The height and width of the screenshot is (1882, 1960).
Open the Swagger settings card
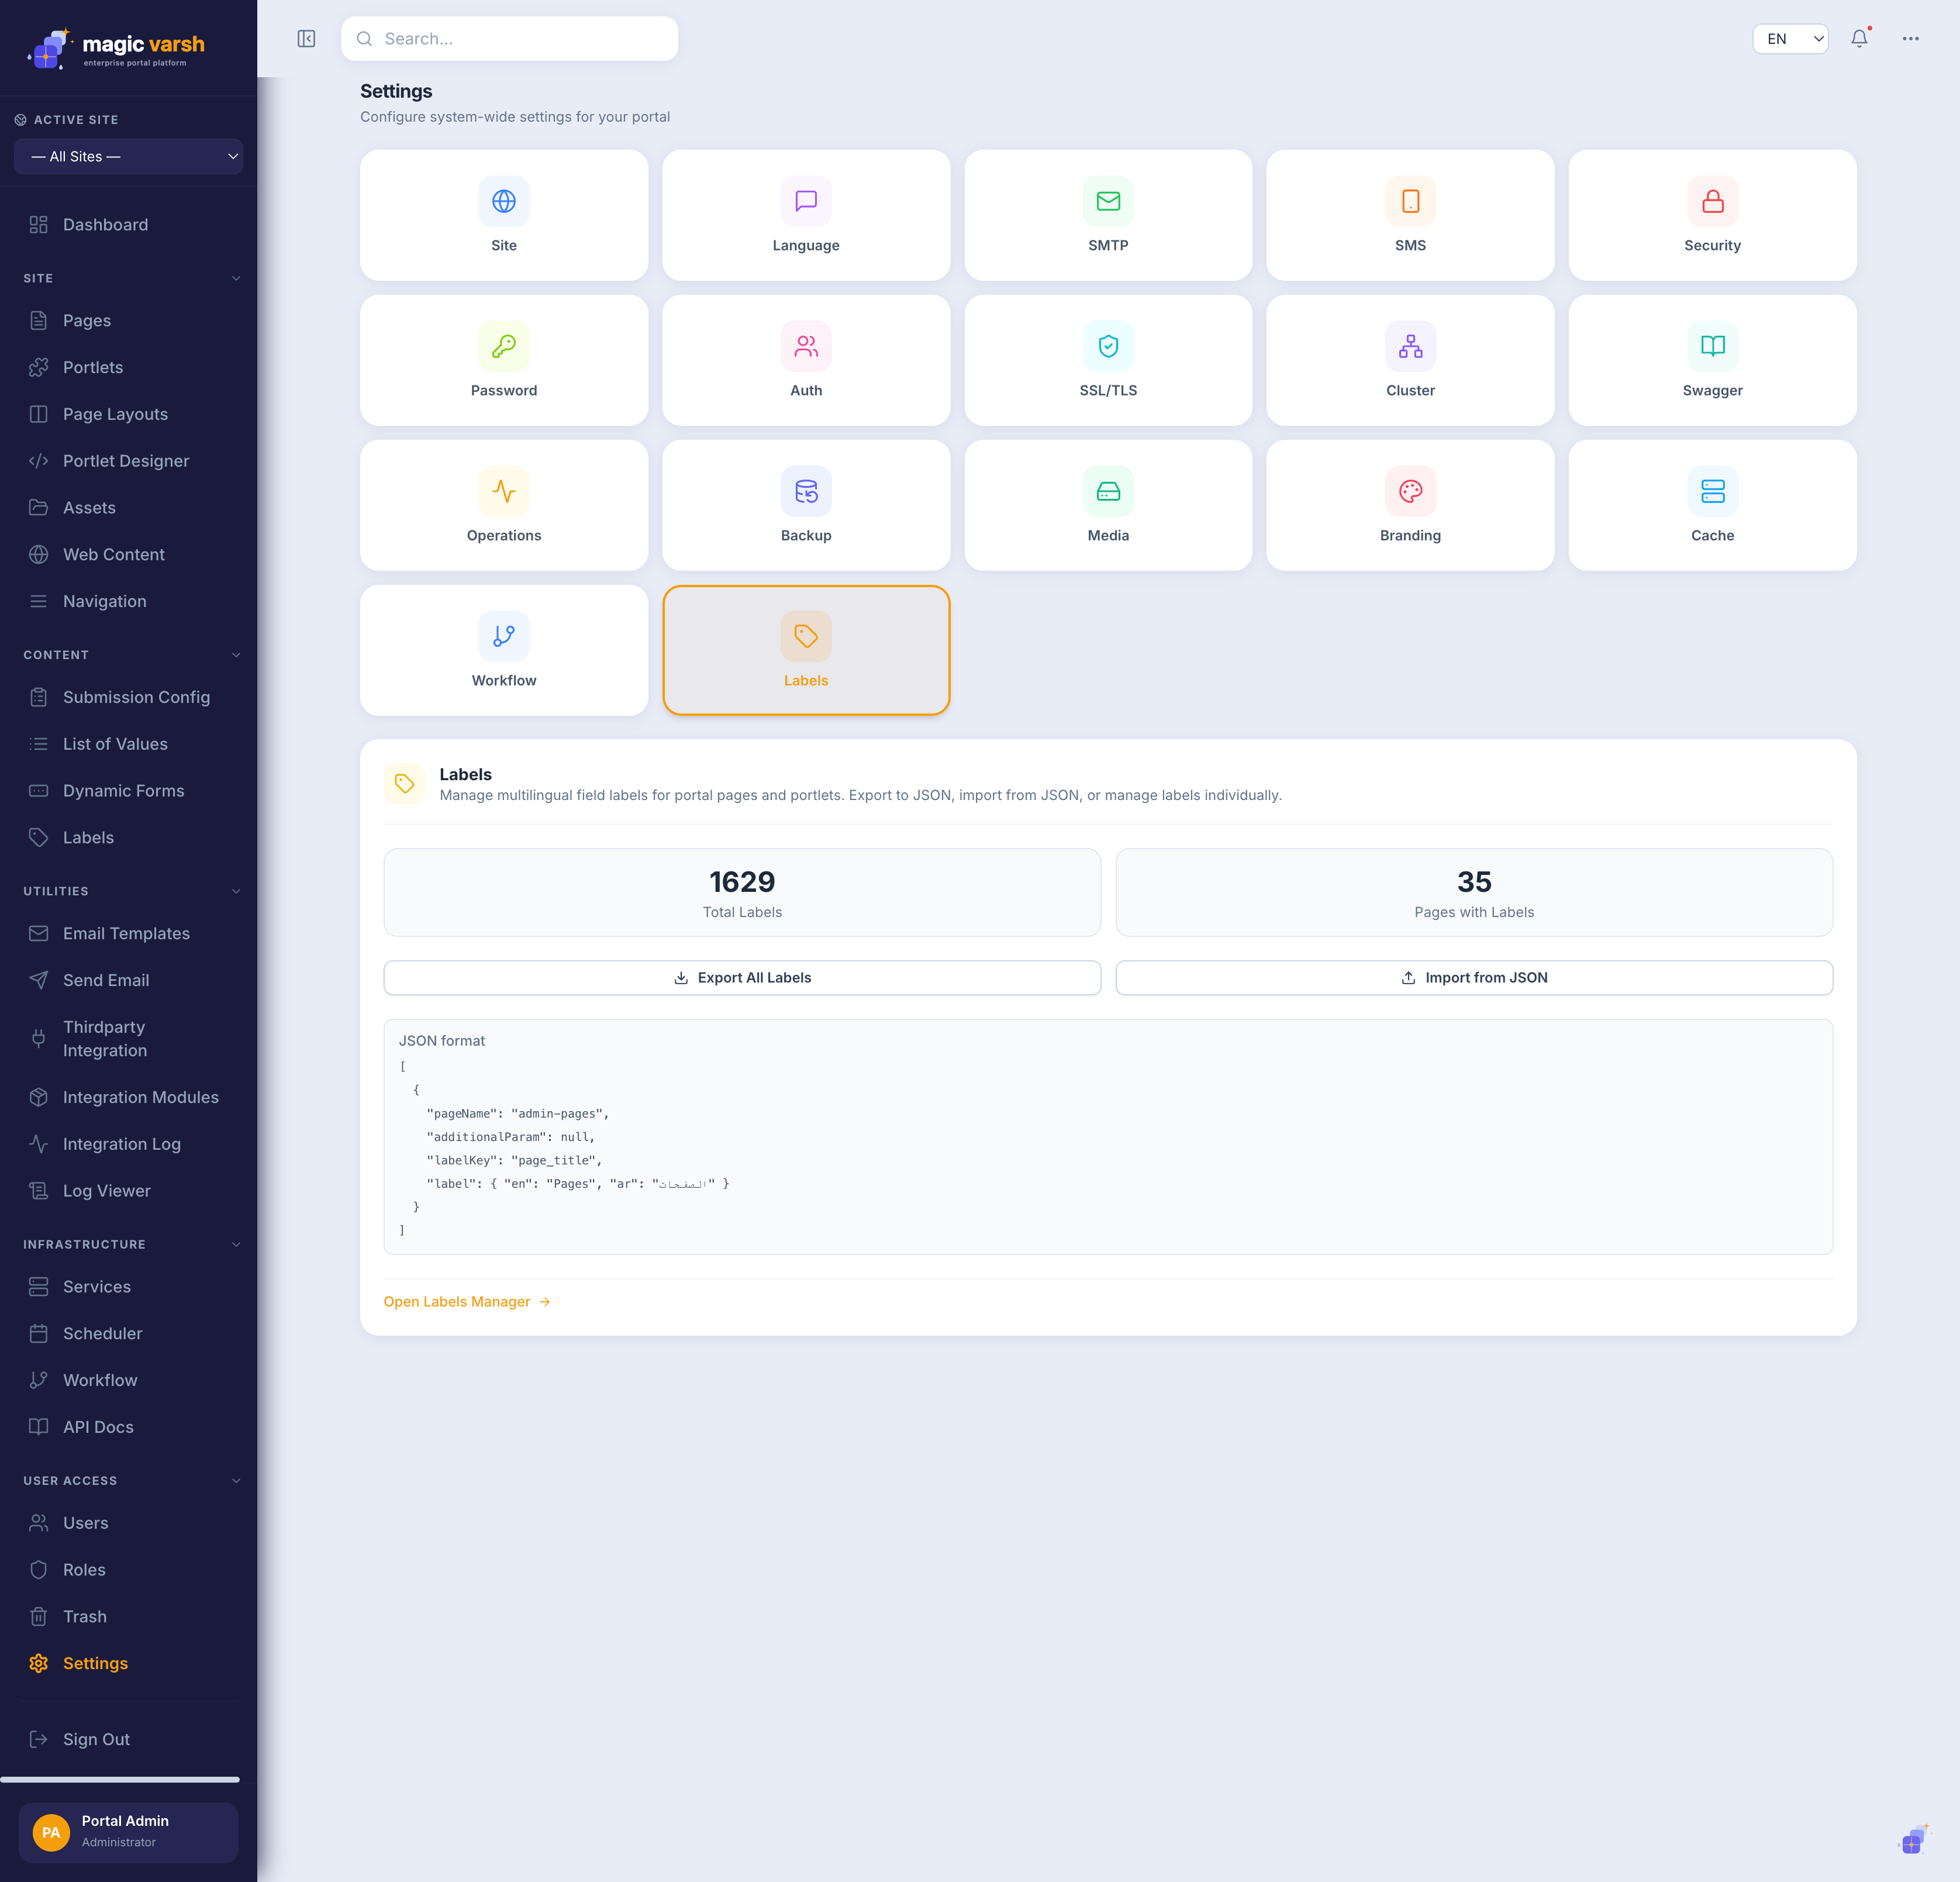(x=1712, y=360)
